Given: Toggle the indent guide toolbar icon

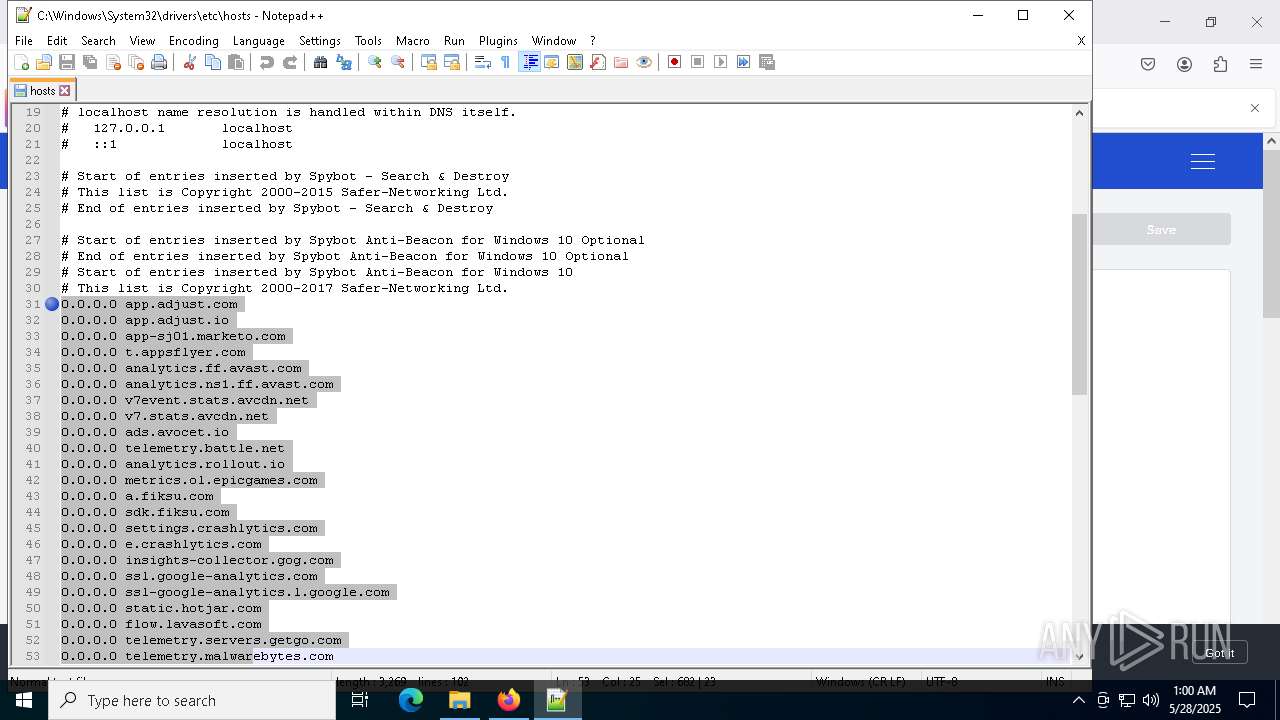Looking at the screenshot, I should tap(530, 62).
